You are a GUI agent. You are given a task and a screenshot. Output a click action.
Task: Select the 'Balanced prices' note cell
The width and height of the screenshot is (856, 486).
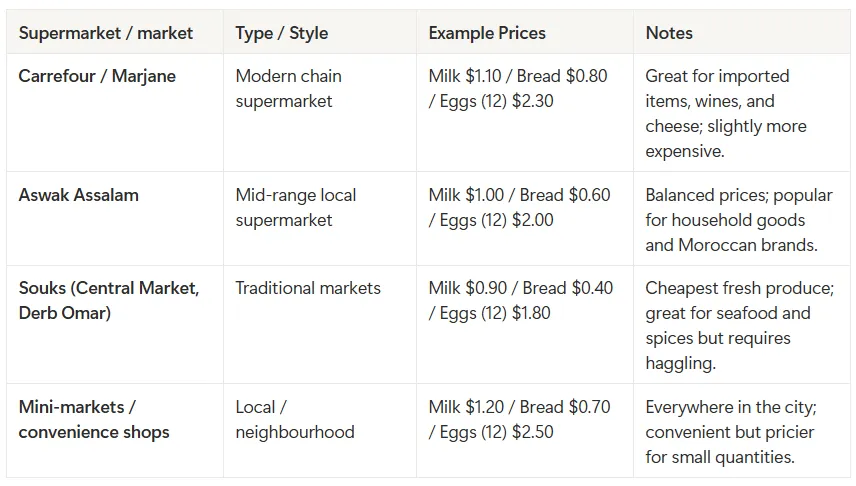(739, 220)
